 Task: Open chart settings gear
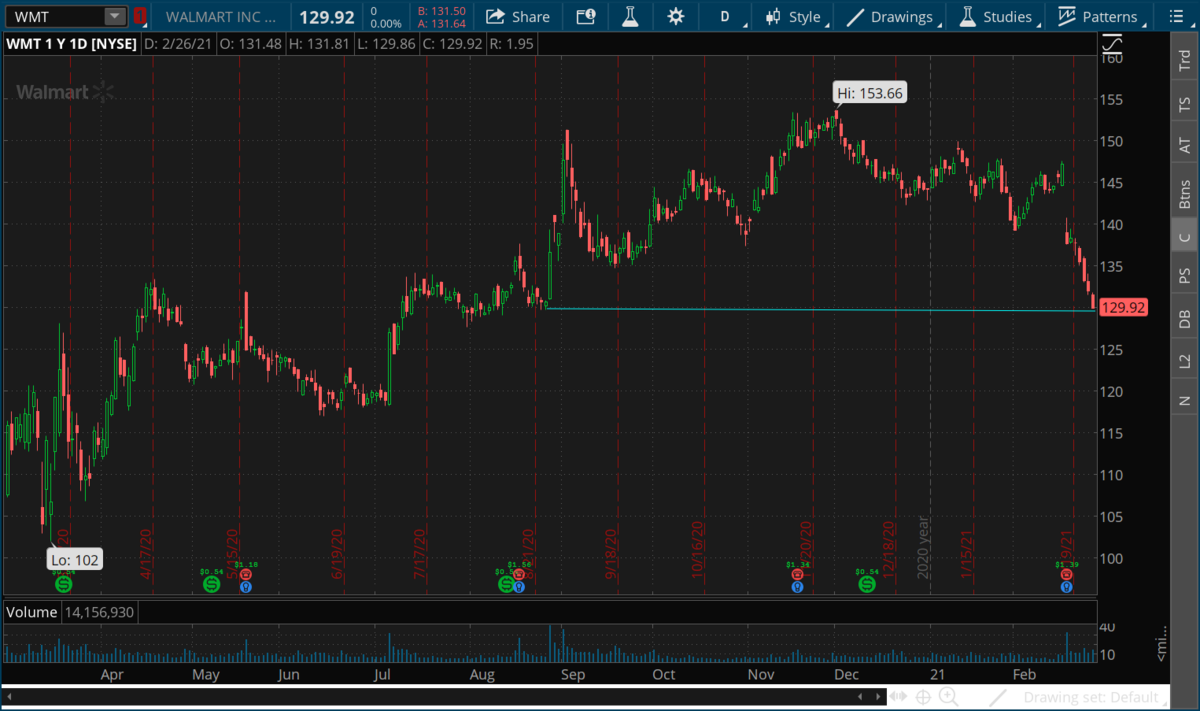click(676, 16)
